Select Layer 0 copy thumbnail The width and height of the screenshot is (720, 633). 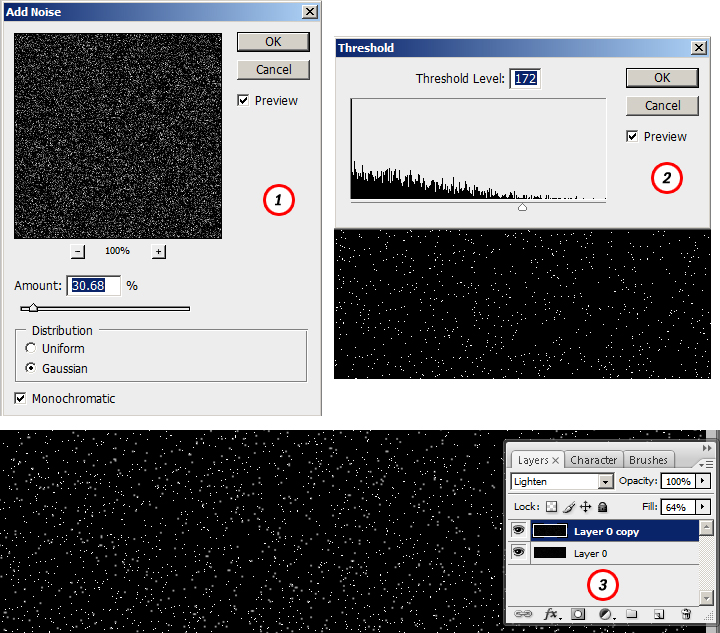click(550, 531)
